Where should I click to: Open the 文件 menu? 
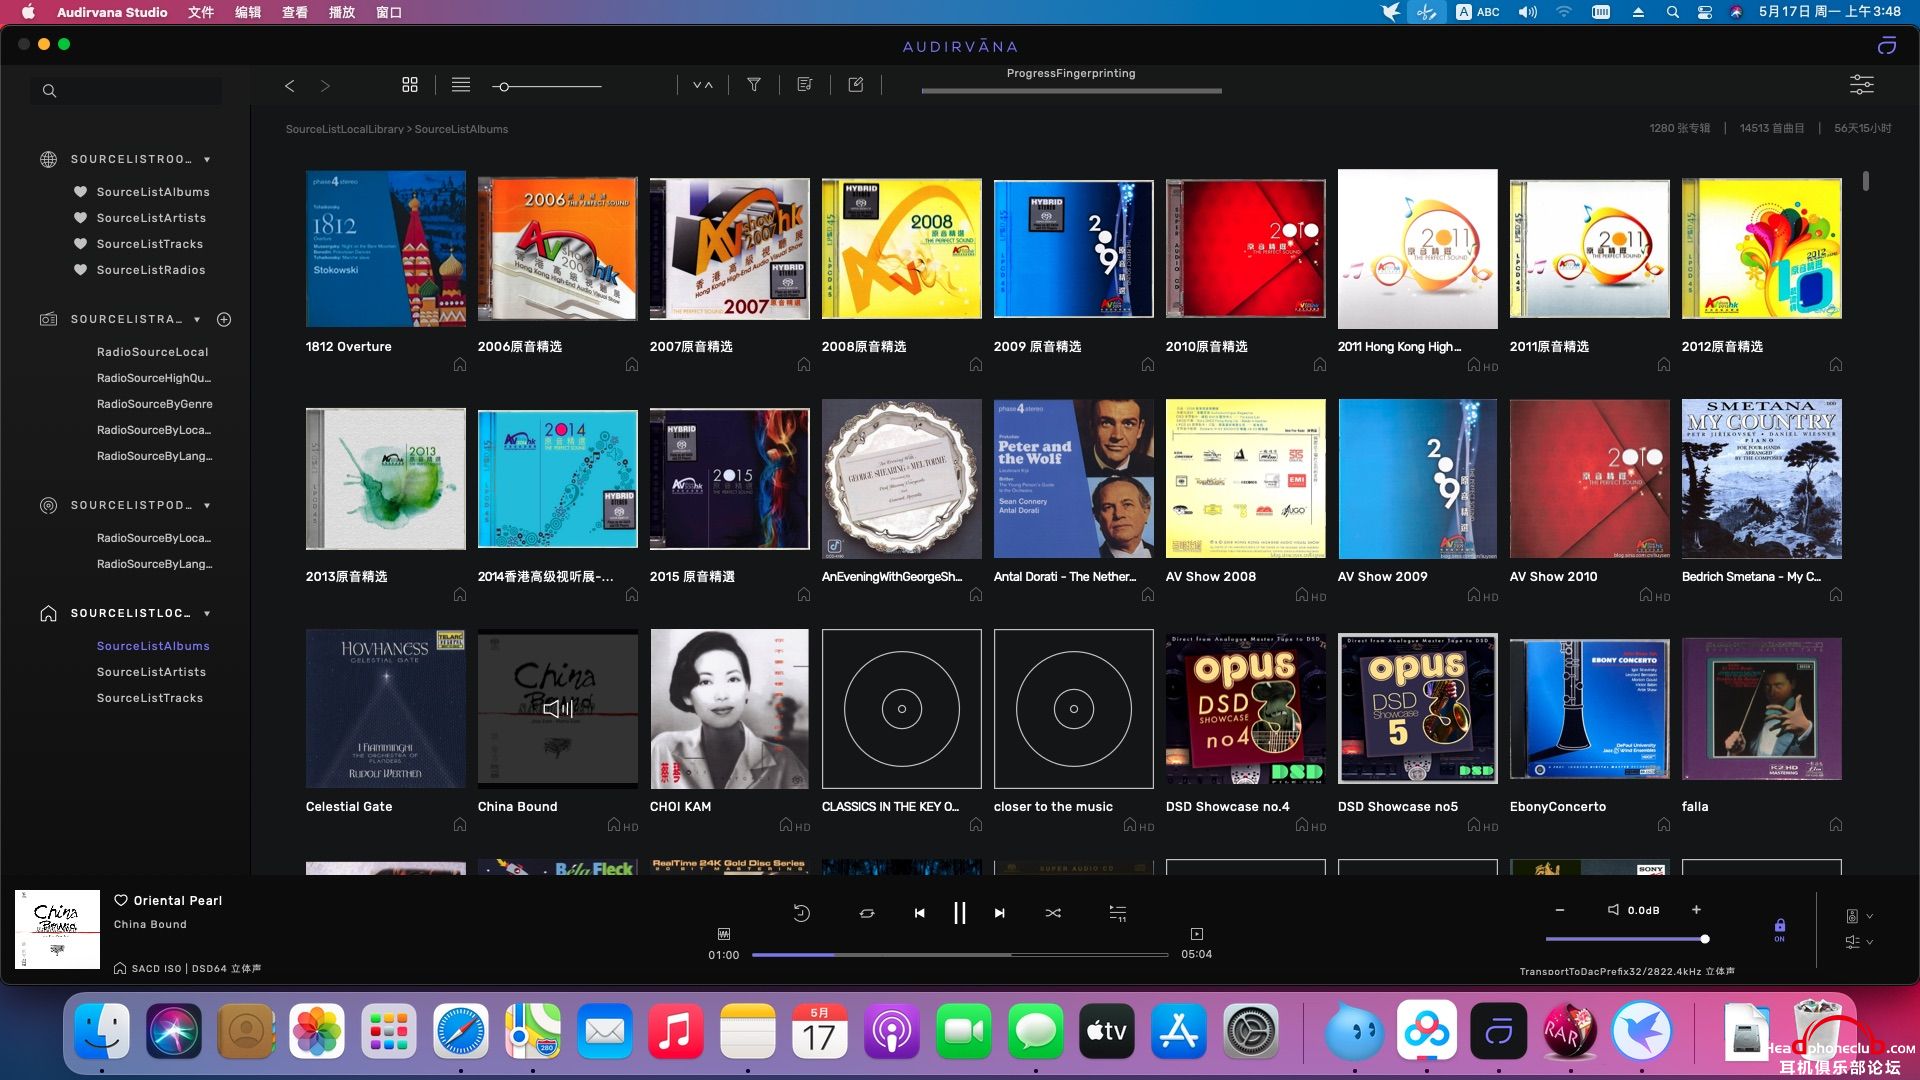pos(201,12)
